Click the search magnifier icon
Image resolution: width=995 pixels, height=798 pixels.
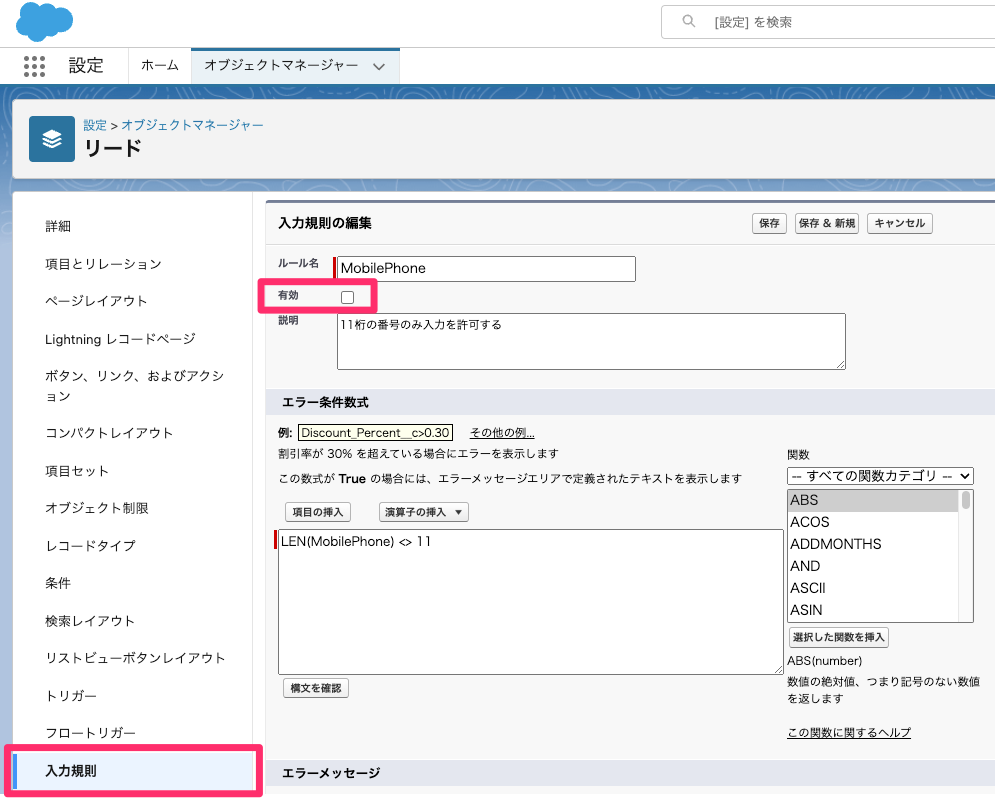tap(688, 21)
